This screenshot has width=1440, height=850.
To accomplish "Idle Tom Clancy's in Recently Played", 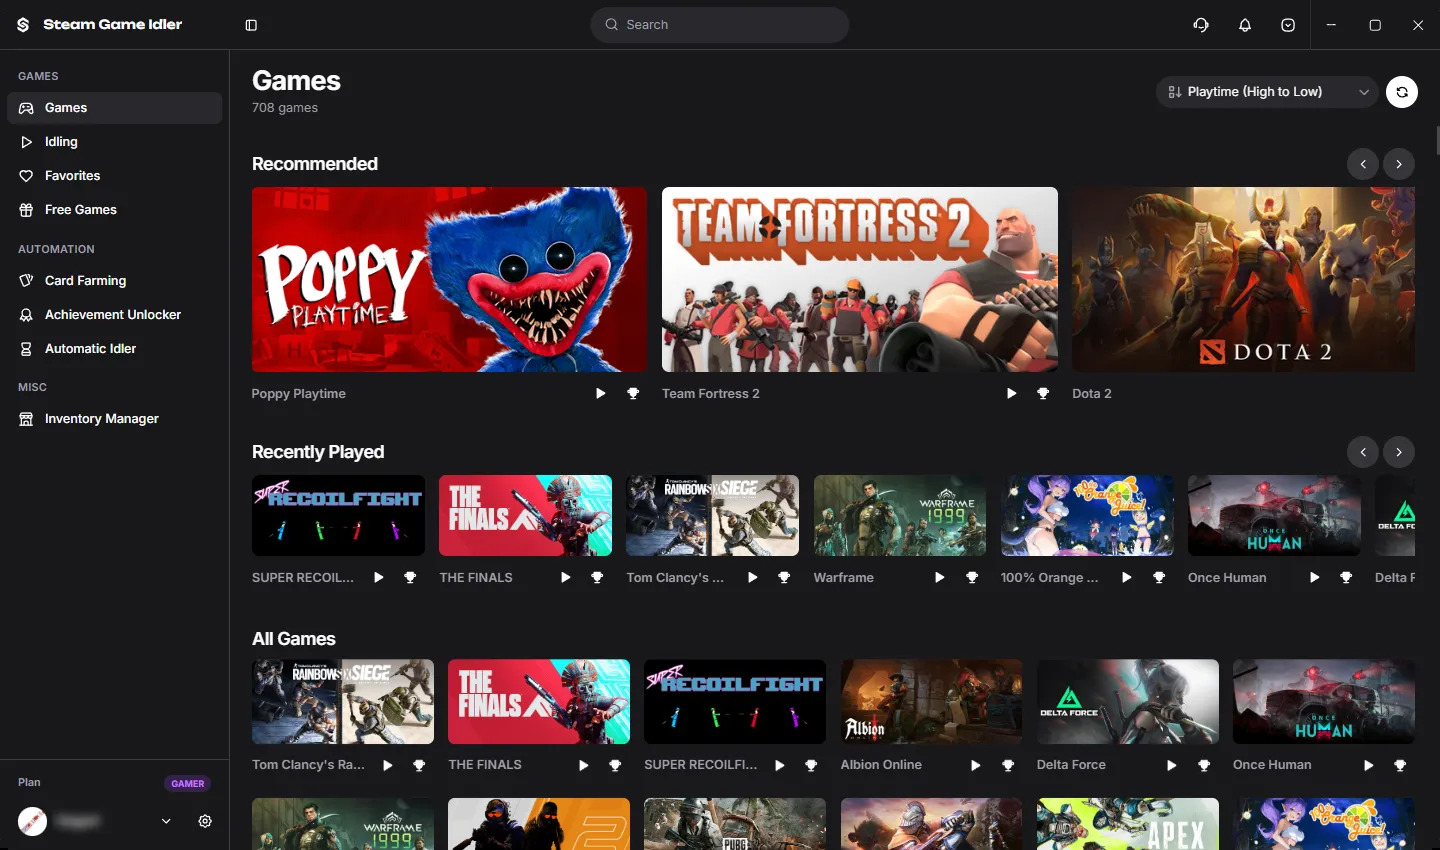I will click(x=752, y=578).
